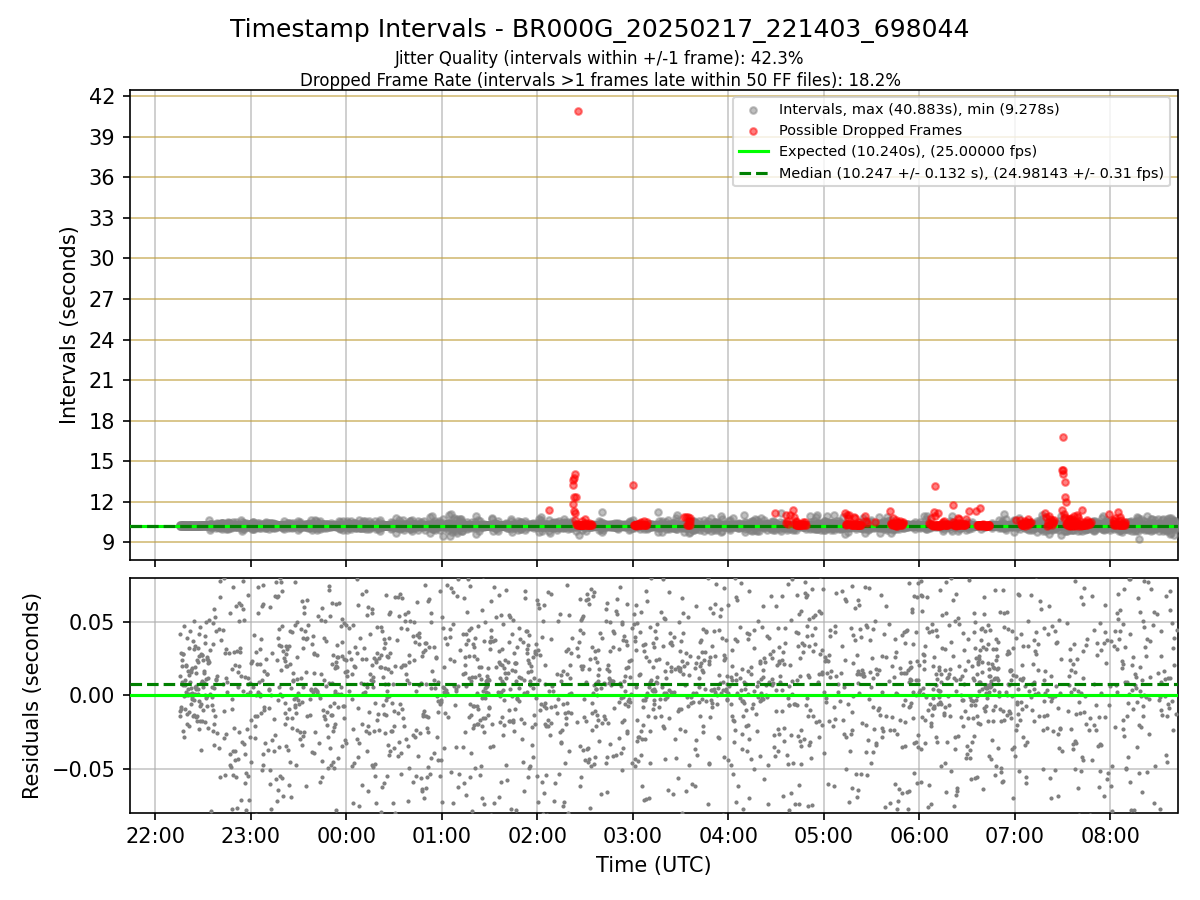Click the isolated red point just after 03:00
The width and height of the screenshot is (1200, 900).
point(633,485)
